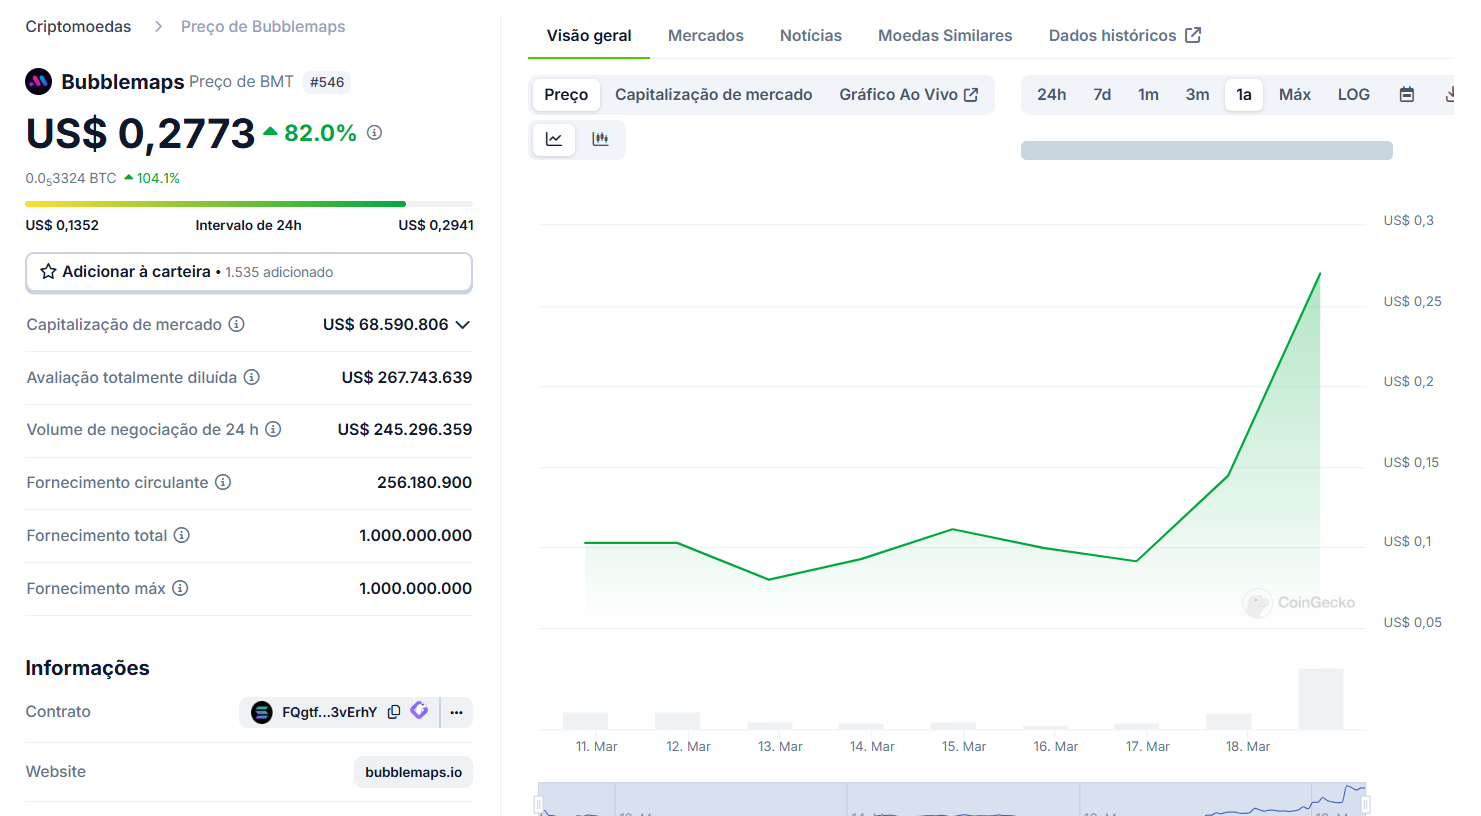Show info for Fornecimento circulante
Screen dimensions: 1481x816
(223, 482)
